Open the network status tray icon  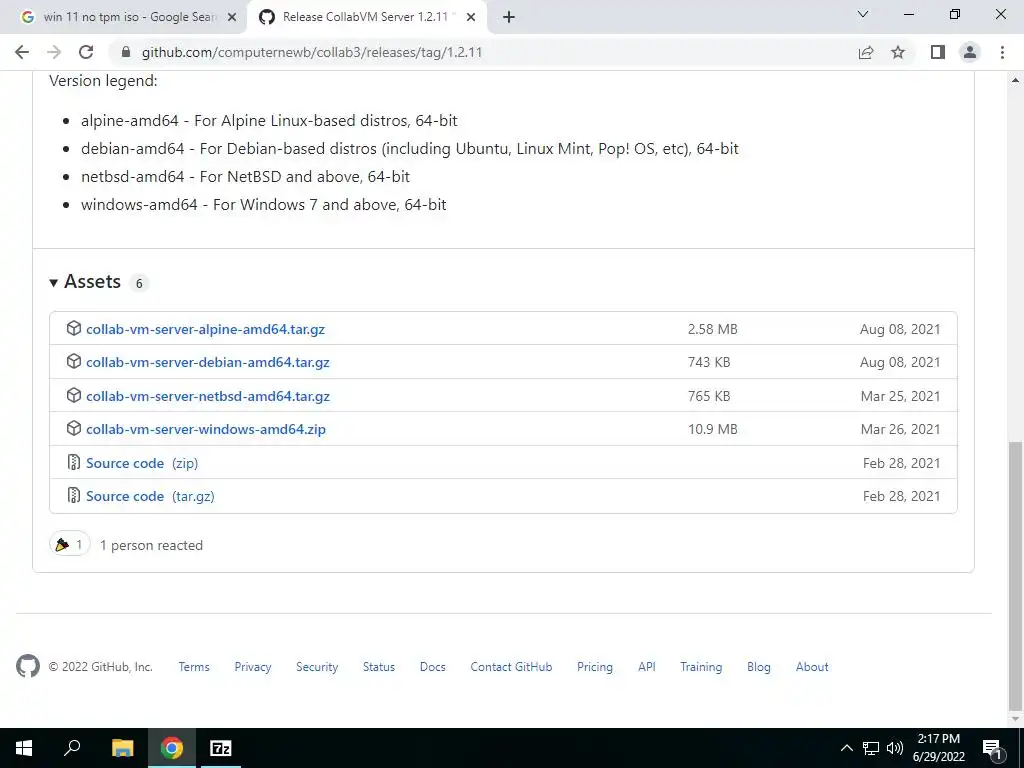click(871, 748)
